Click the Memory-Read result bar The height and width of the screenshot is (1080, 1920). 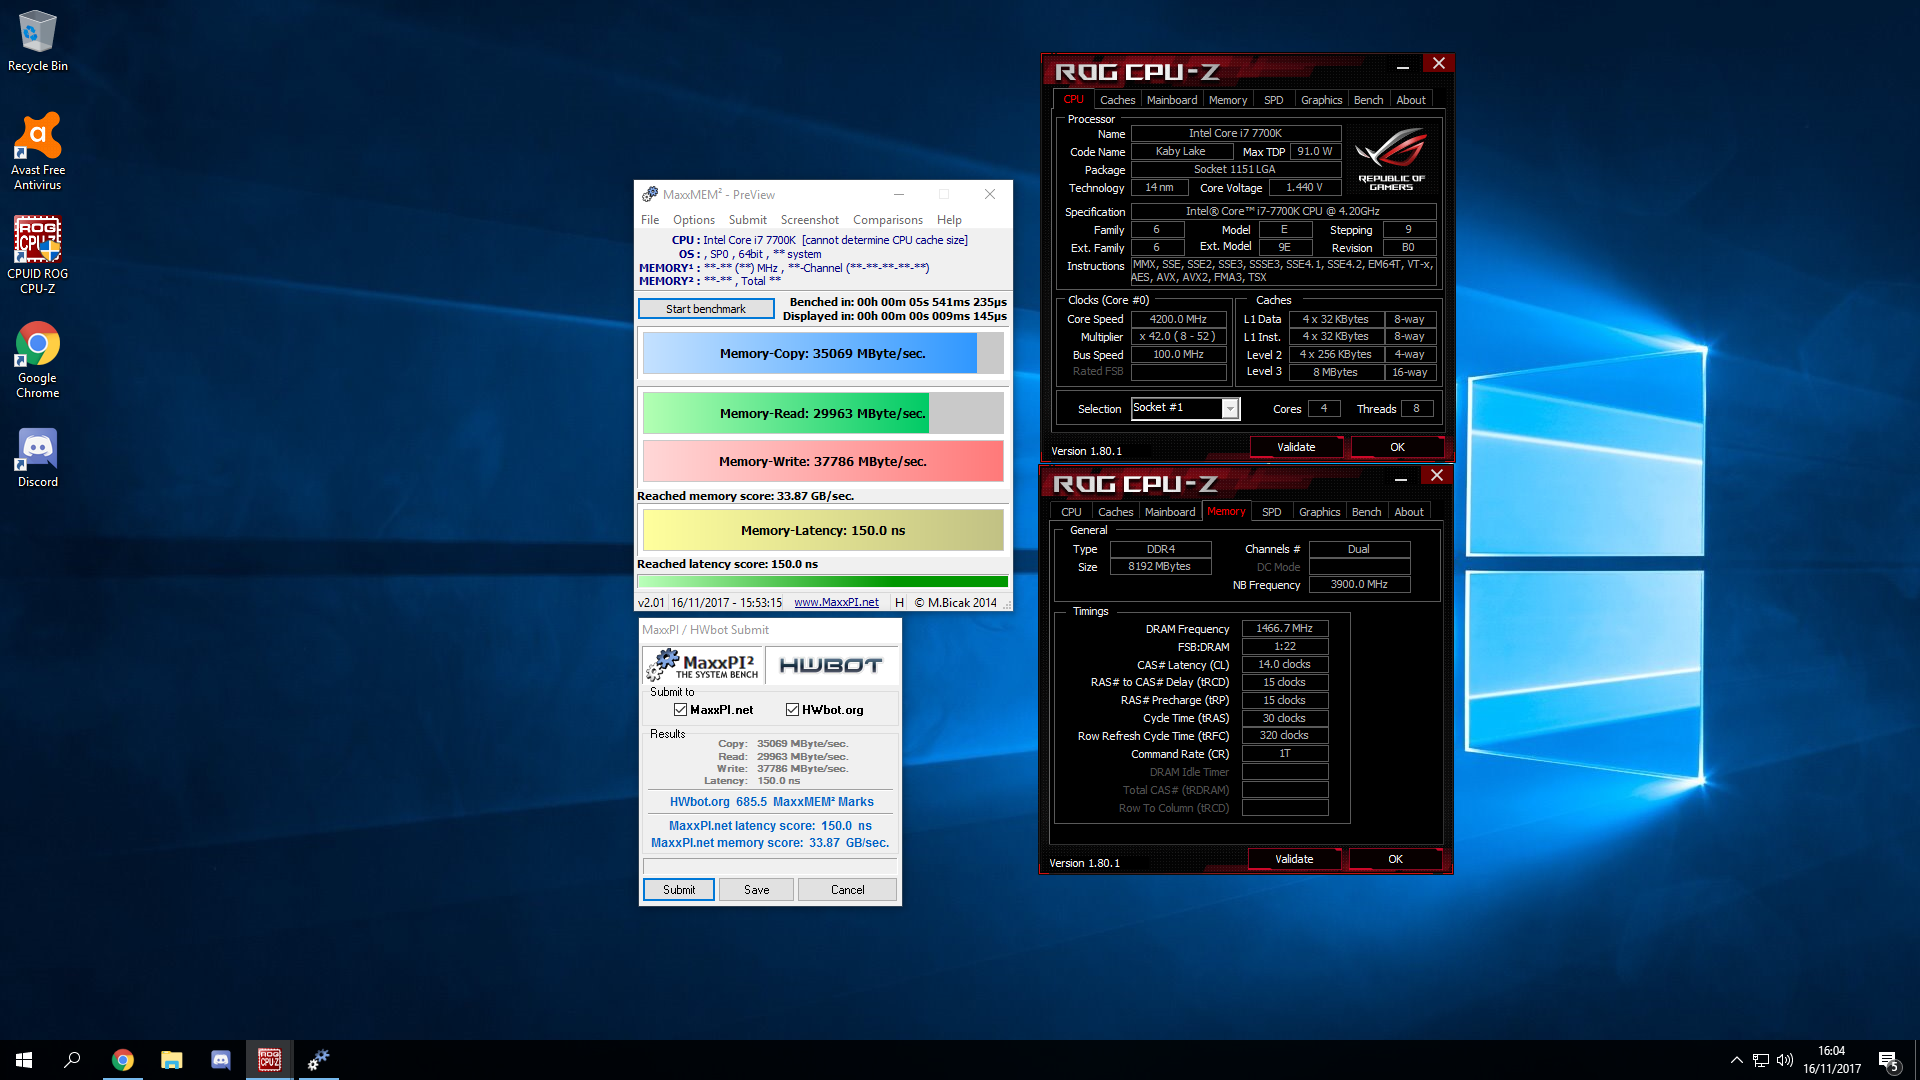(822, 413)
